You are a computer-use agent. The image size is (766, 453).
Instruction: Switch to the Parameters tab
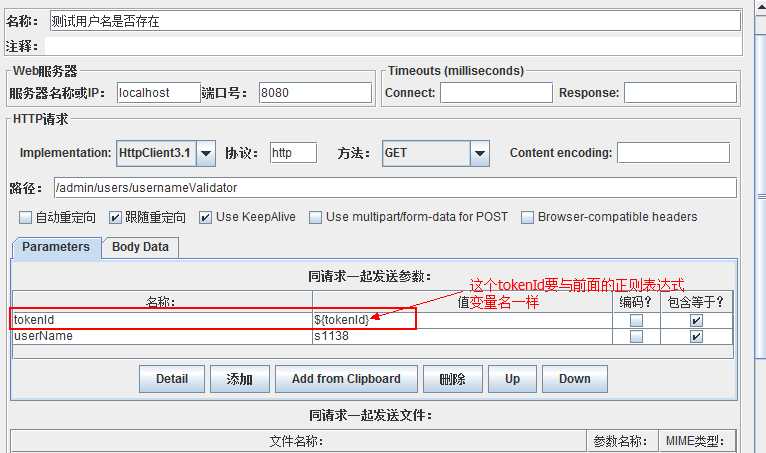tap(56, 247)
